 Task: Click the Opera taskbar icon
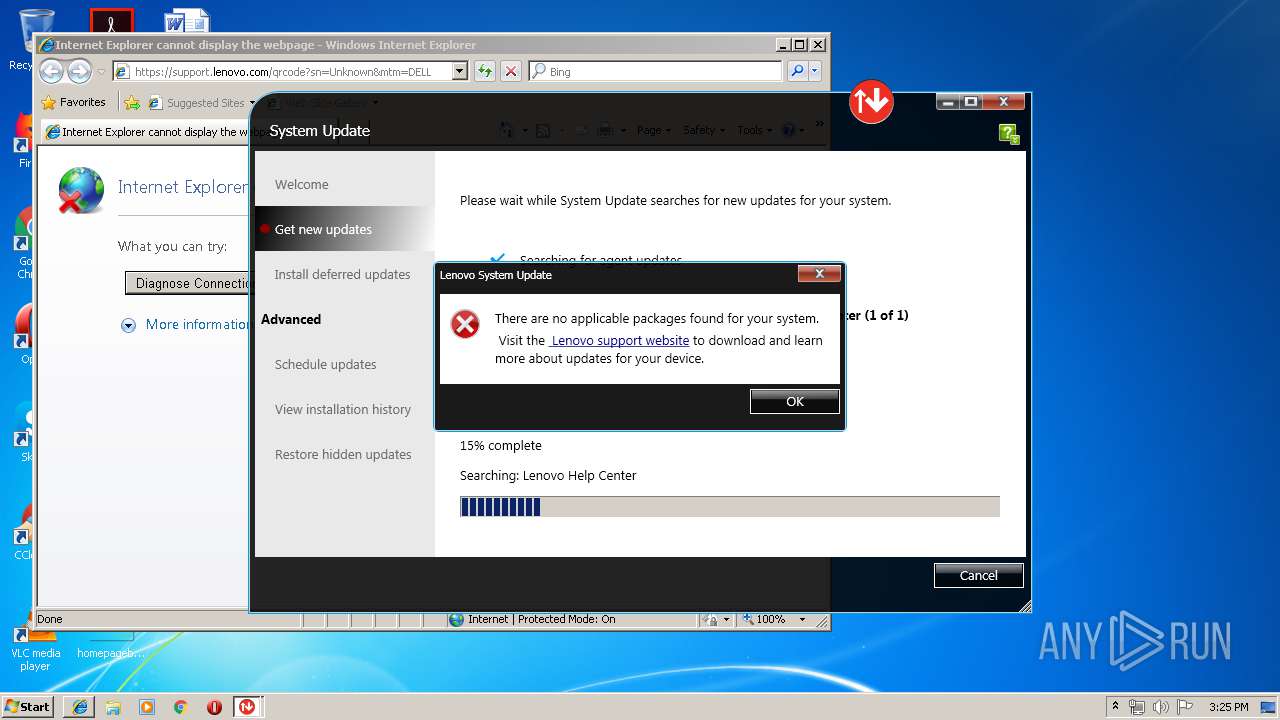point(214,706)
